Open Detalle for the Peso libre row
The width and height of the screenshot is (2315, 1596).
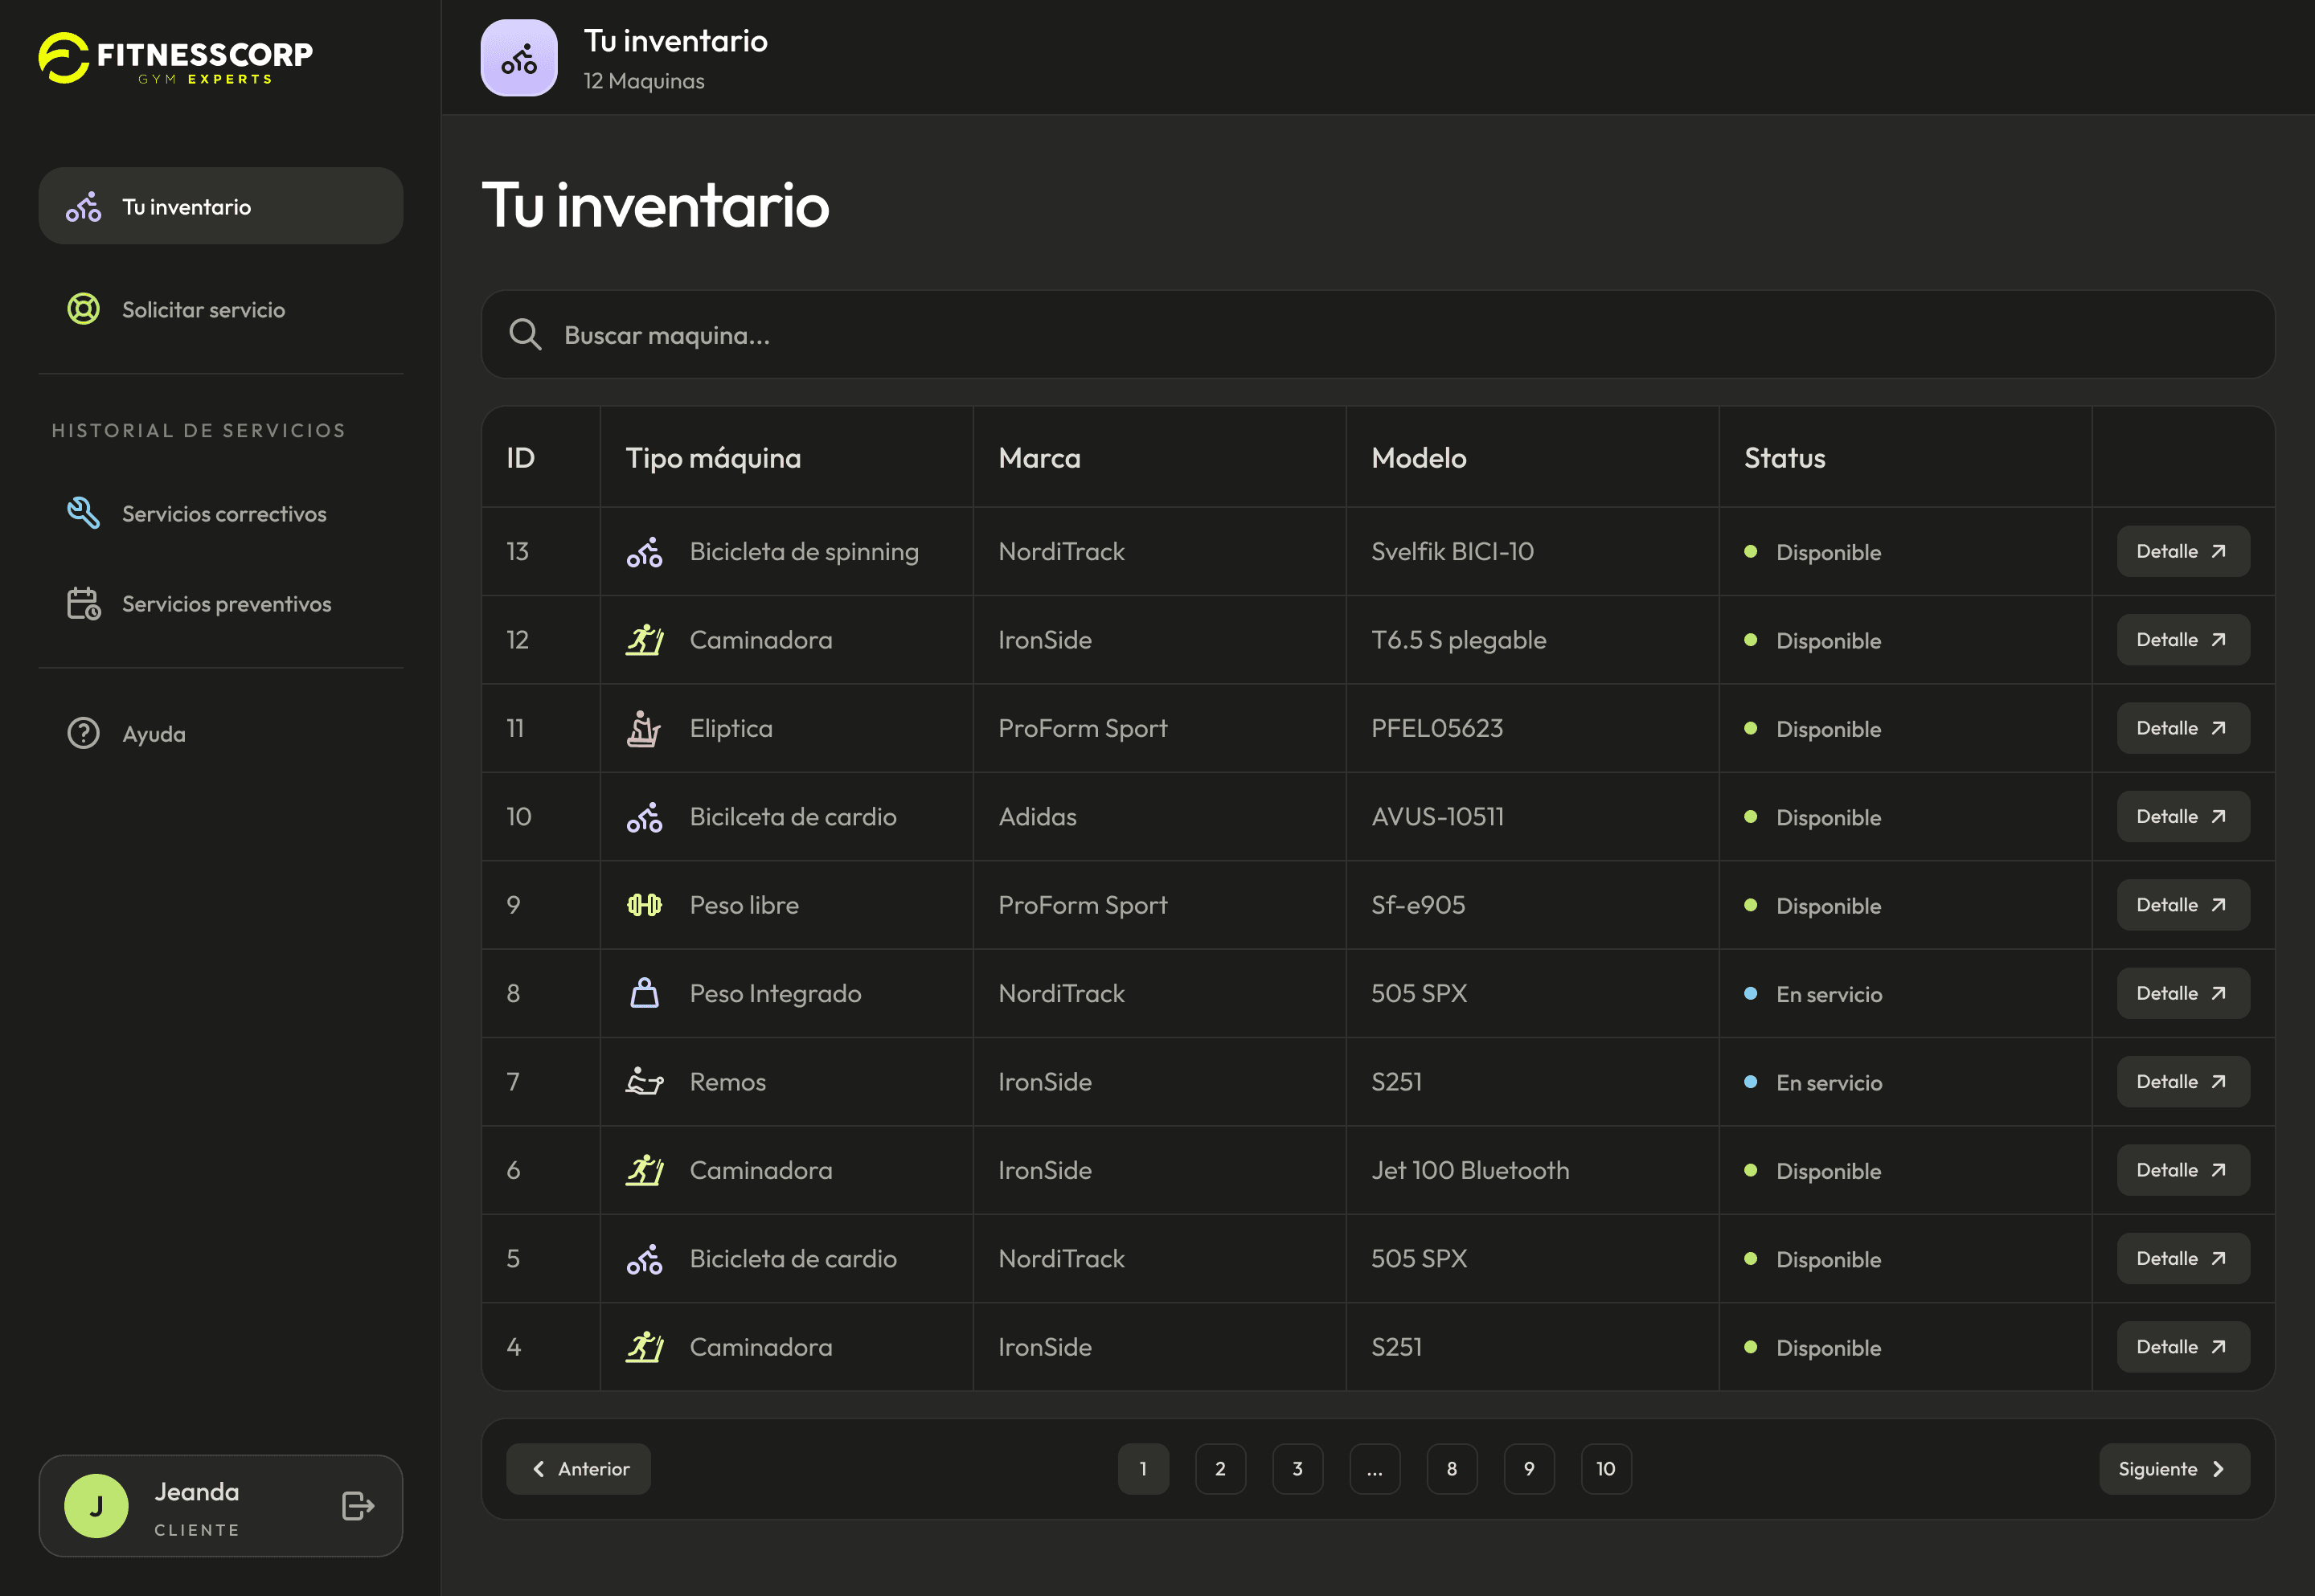pos(2183,905)
